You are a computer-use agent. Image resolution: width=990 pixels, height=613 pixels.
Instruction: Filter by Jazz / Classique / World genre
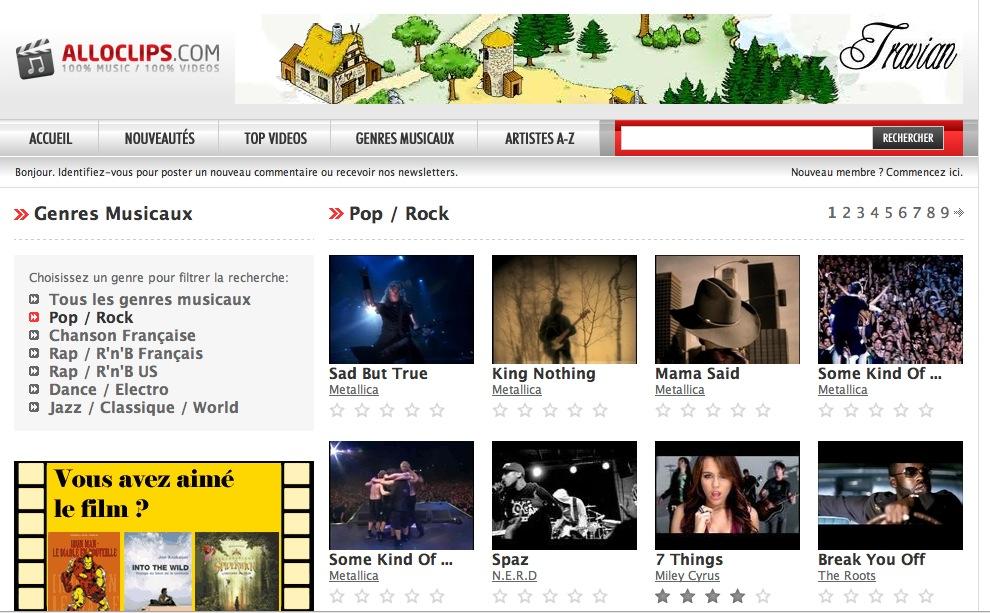pyautogui.click(x=144, y=407)
